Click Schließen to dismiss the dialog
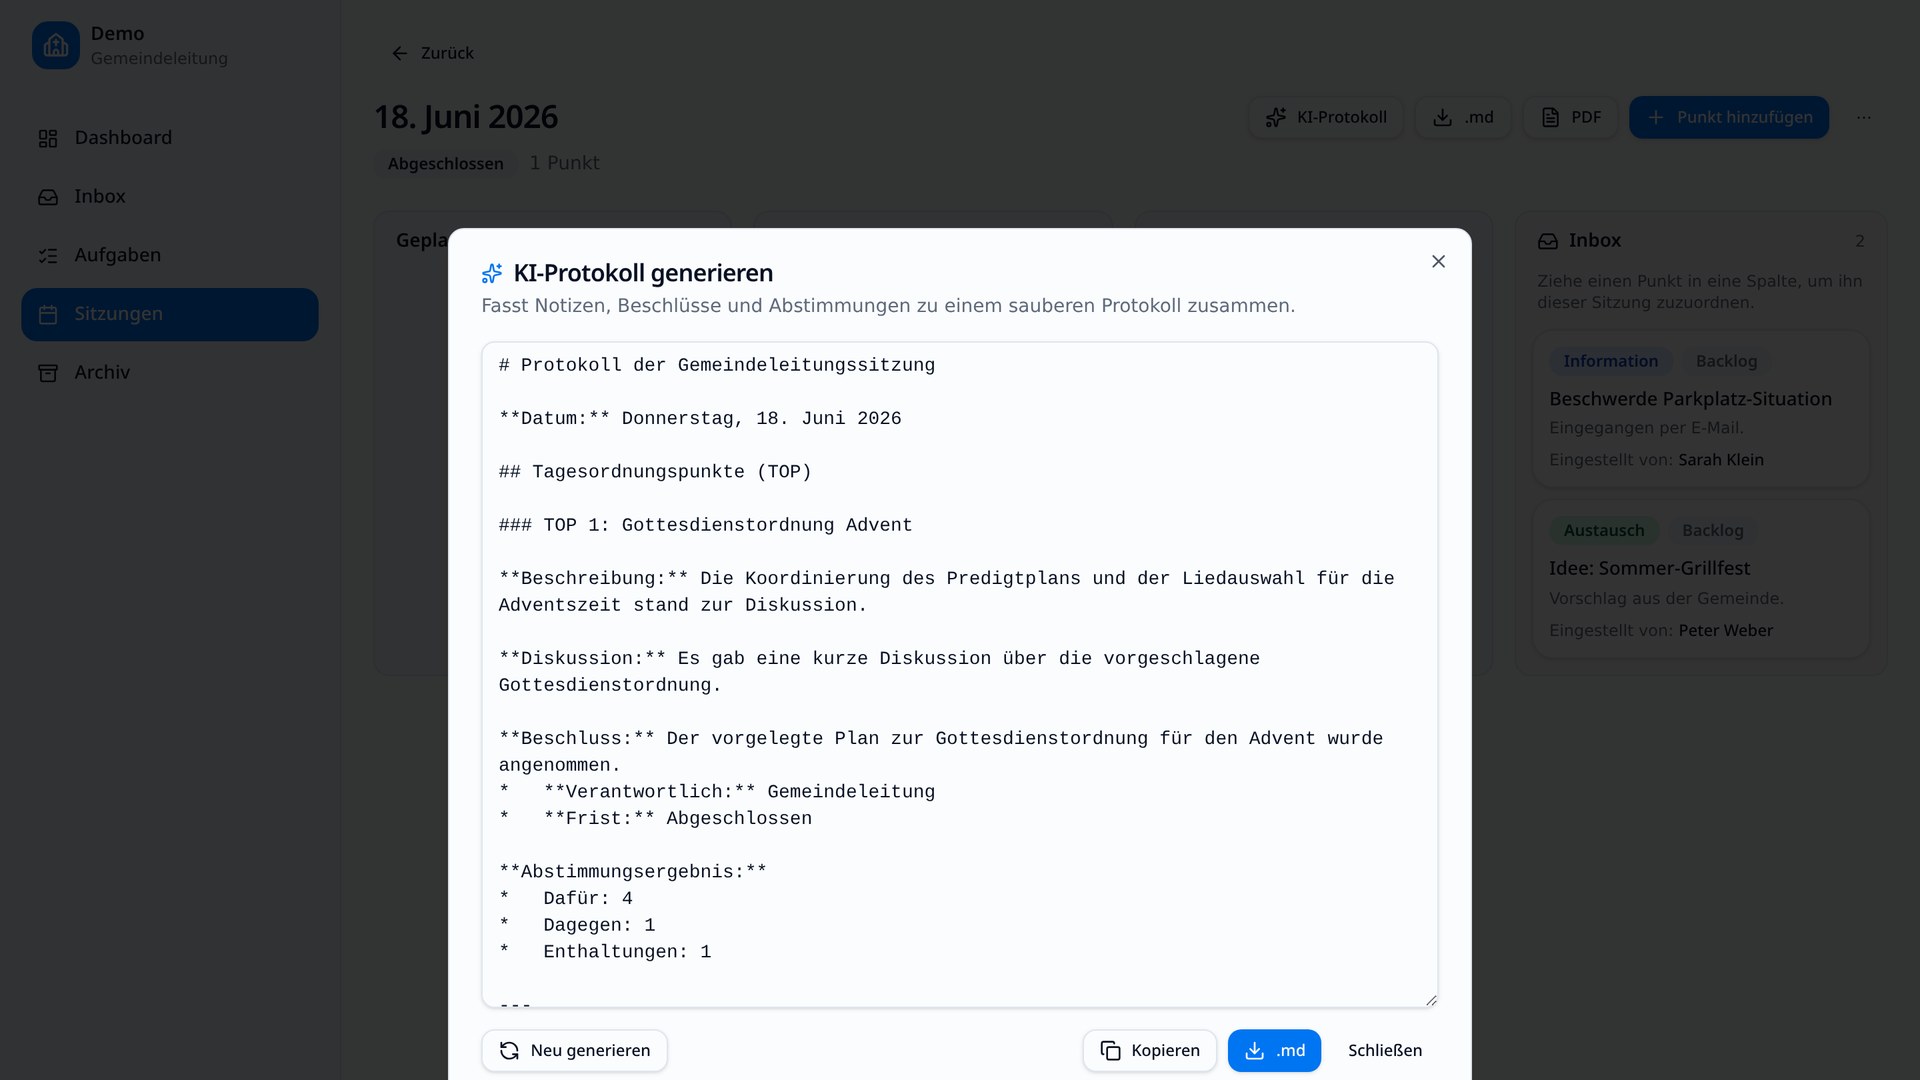 (1385, 1050)
